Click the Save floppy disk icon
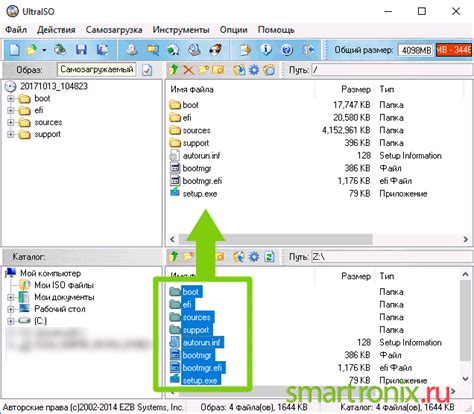 [81, 50]
